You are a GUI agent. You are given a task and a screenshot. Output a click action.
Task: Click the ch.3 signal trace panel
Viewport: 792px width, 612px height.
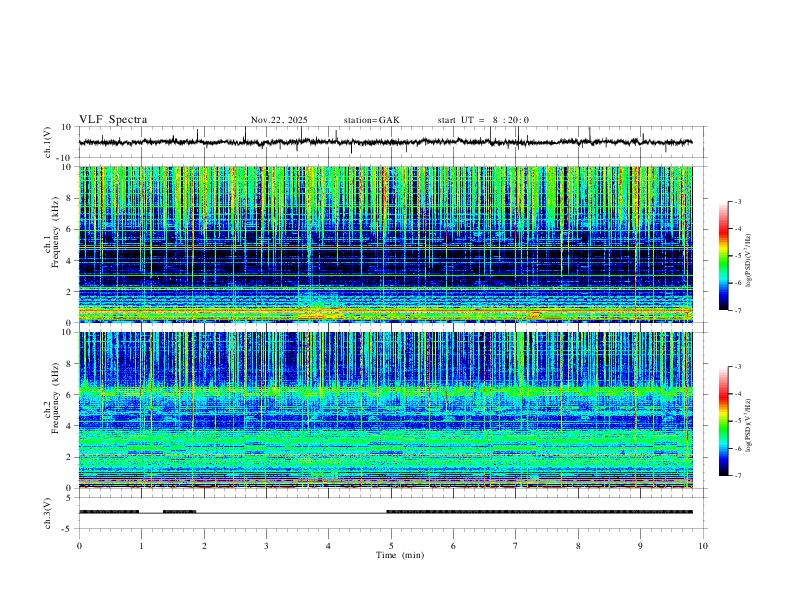[392, 513]
